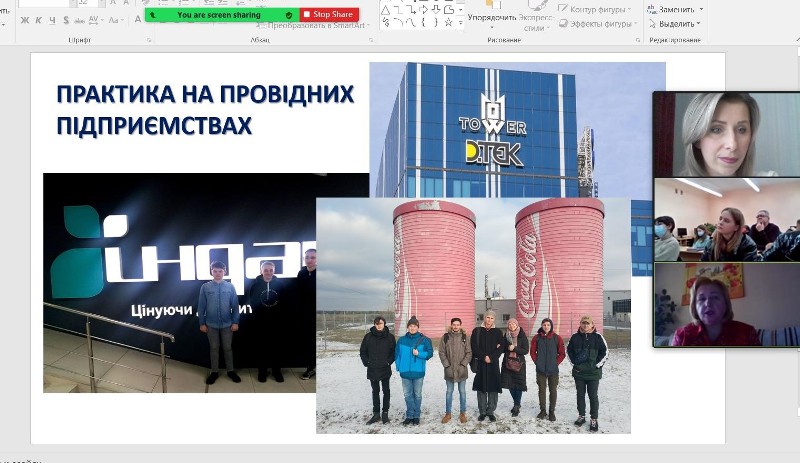Click the Заменить button
Viewport: 800px width, 463px height.
click(x=672, y=9)
